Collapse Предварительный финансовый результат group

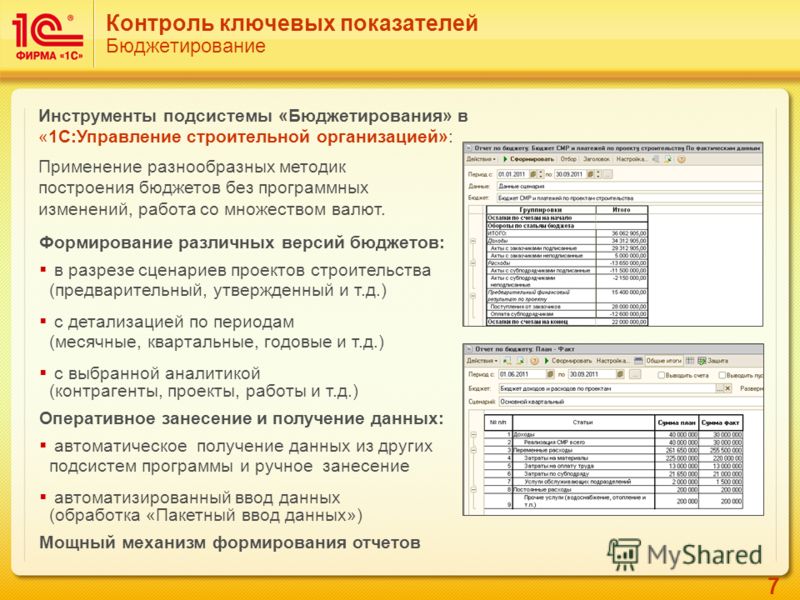click(473, 296)
